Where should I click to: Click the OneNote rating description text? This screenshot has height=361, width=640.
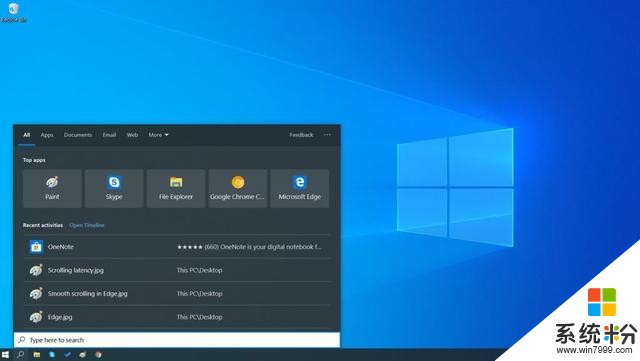click(249, 247)
